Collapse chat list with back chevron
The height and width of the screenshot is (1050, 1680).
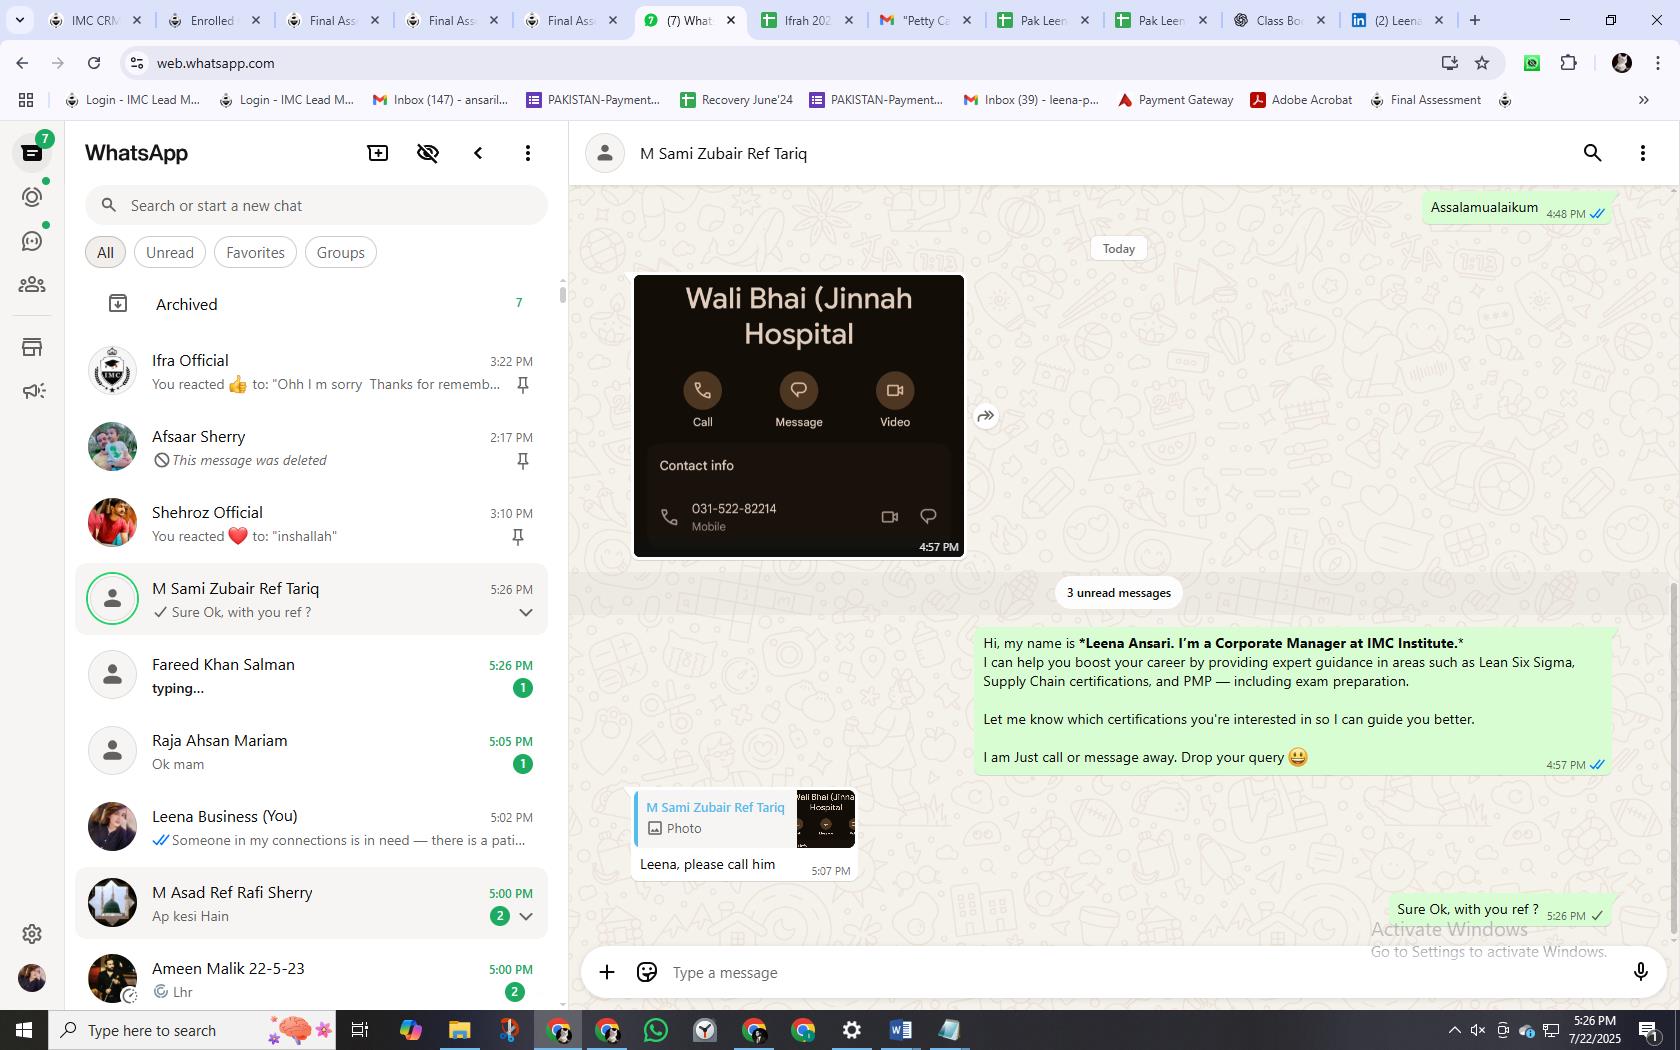(x=478, y=153)
